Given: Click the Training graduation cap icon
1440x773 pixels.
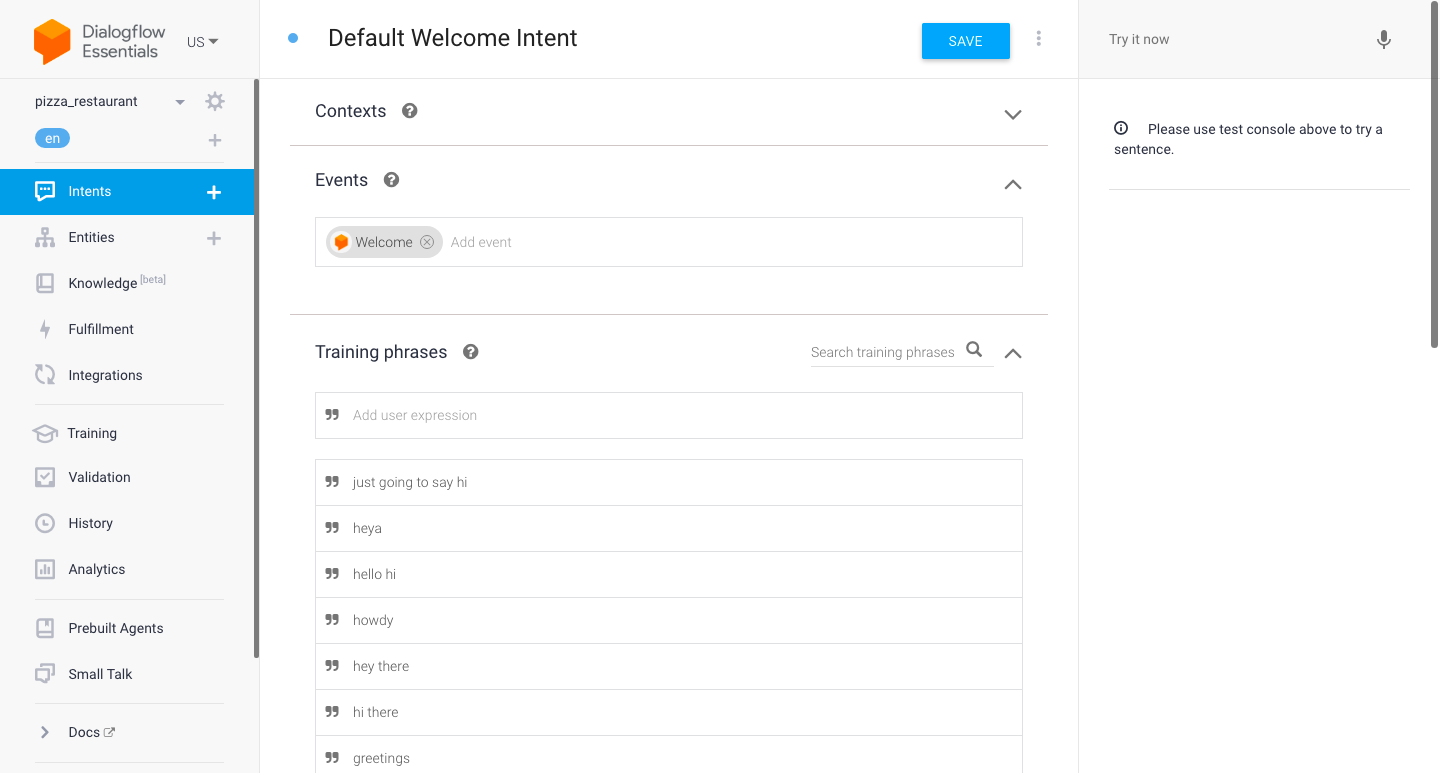Looking at the screenshot, I should coord(45,433).
